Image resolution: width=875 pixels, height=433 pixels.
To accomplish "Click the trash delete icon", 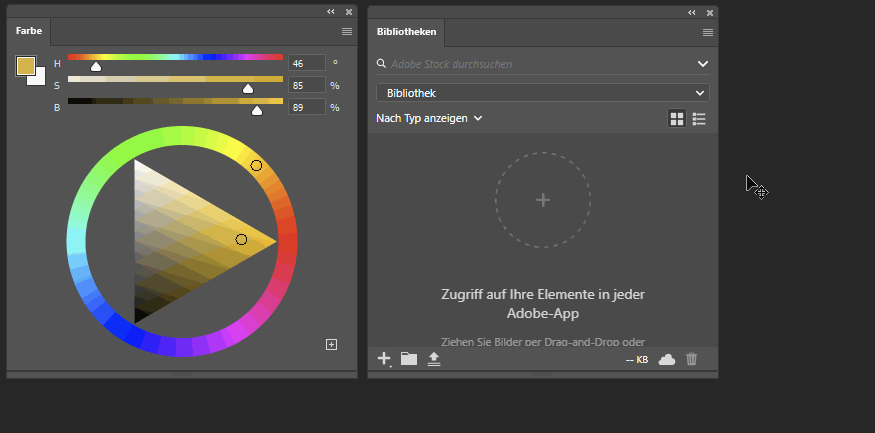I will pyautogui.click(x=692, y=359).
